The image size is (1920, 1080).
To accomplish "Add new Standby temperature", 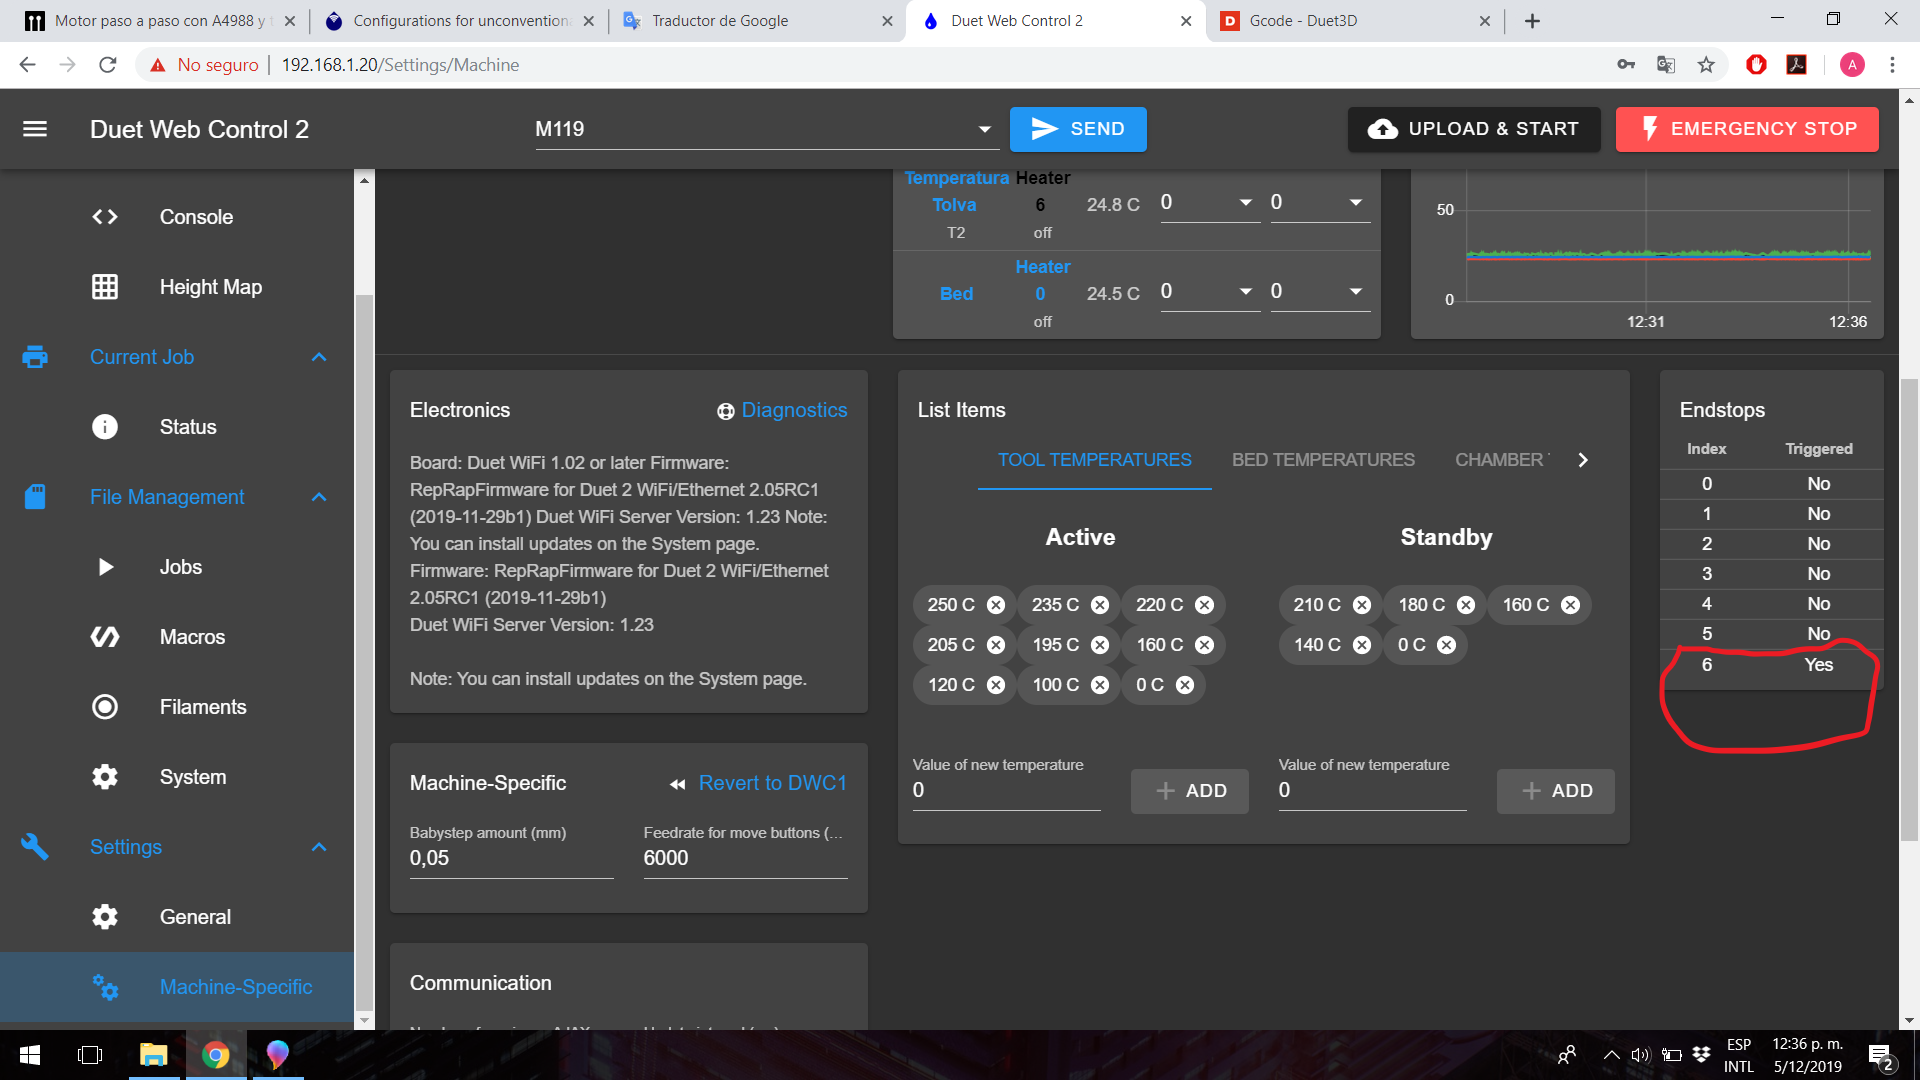I will [x=1556, y=791].
